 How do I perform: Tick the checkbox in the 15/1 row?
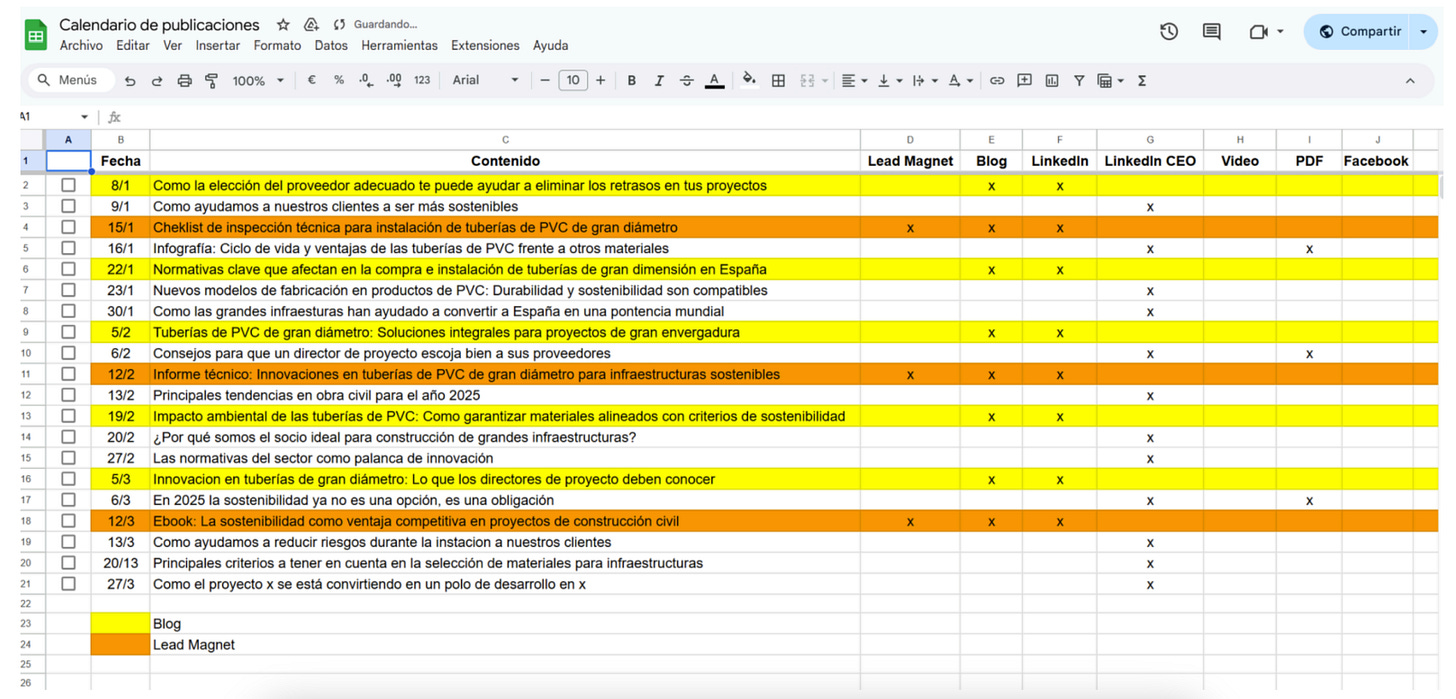(68, 227)
